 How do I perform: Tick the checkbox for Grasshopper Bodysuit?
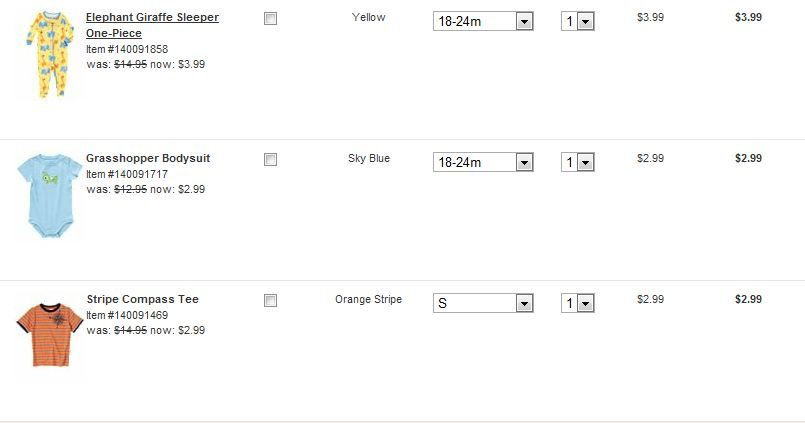(270, 159)
